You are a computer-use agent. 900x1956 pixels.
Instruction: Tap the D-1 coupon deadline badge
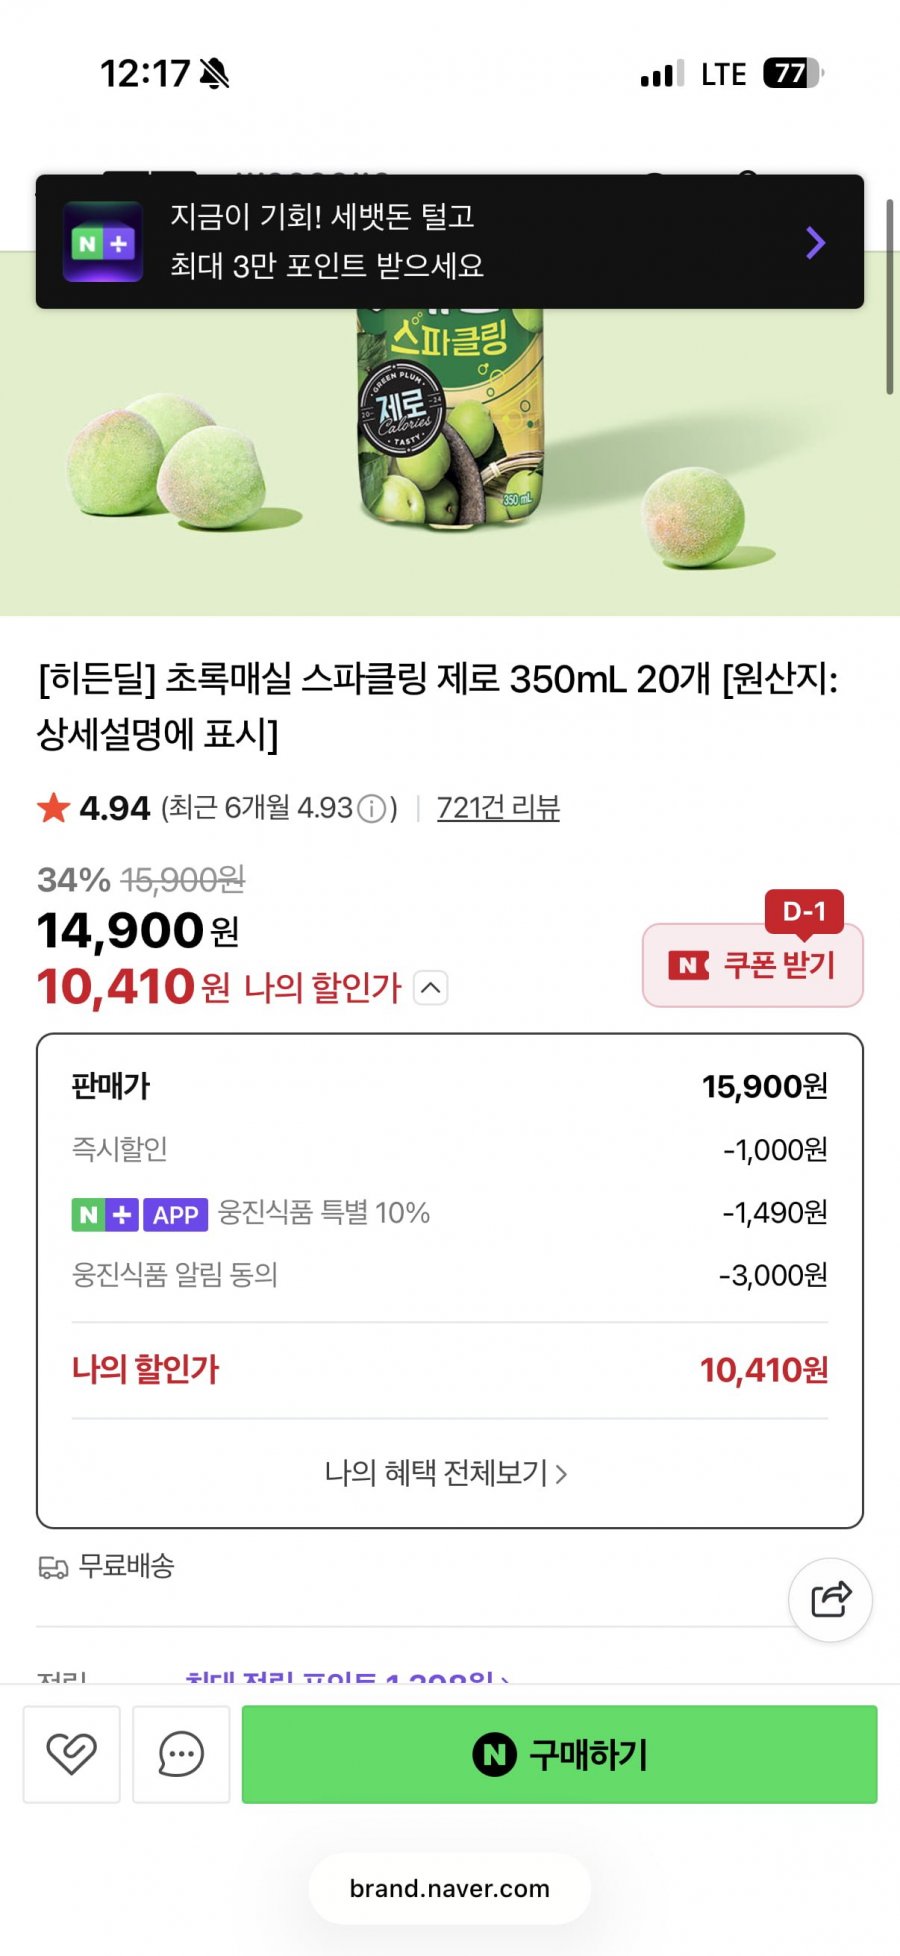804,911
